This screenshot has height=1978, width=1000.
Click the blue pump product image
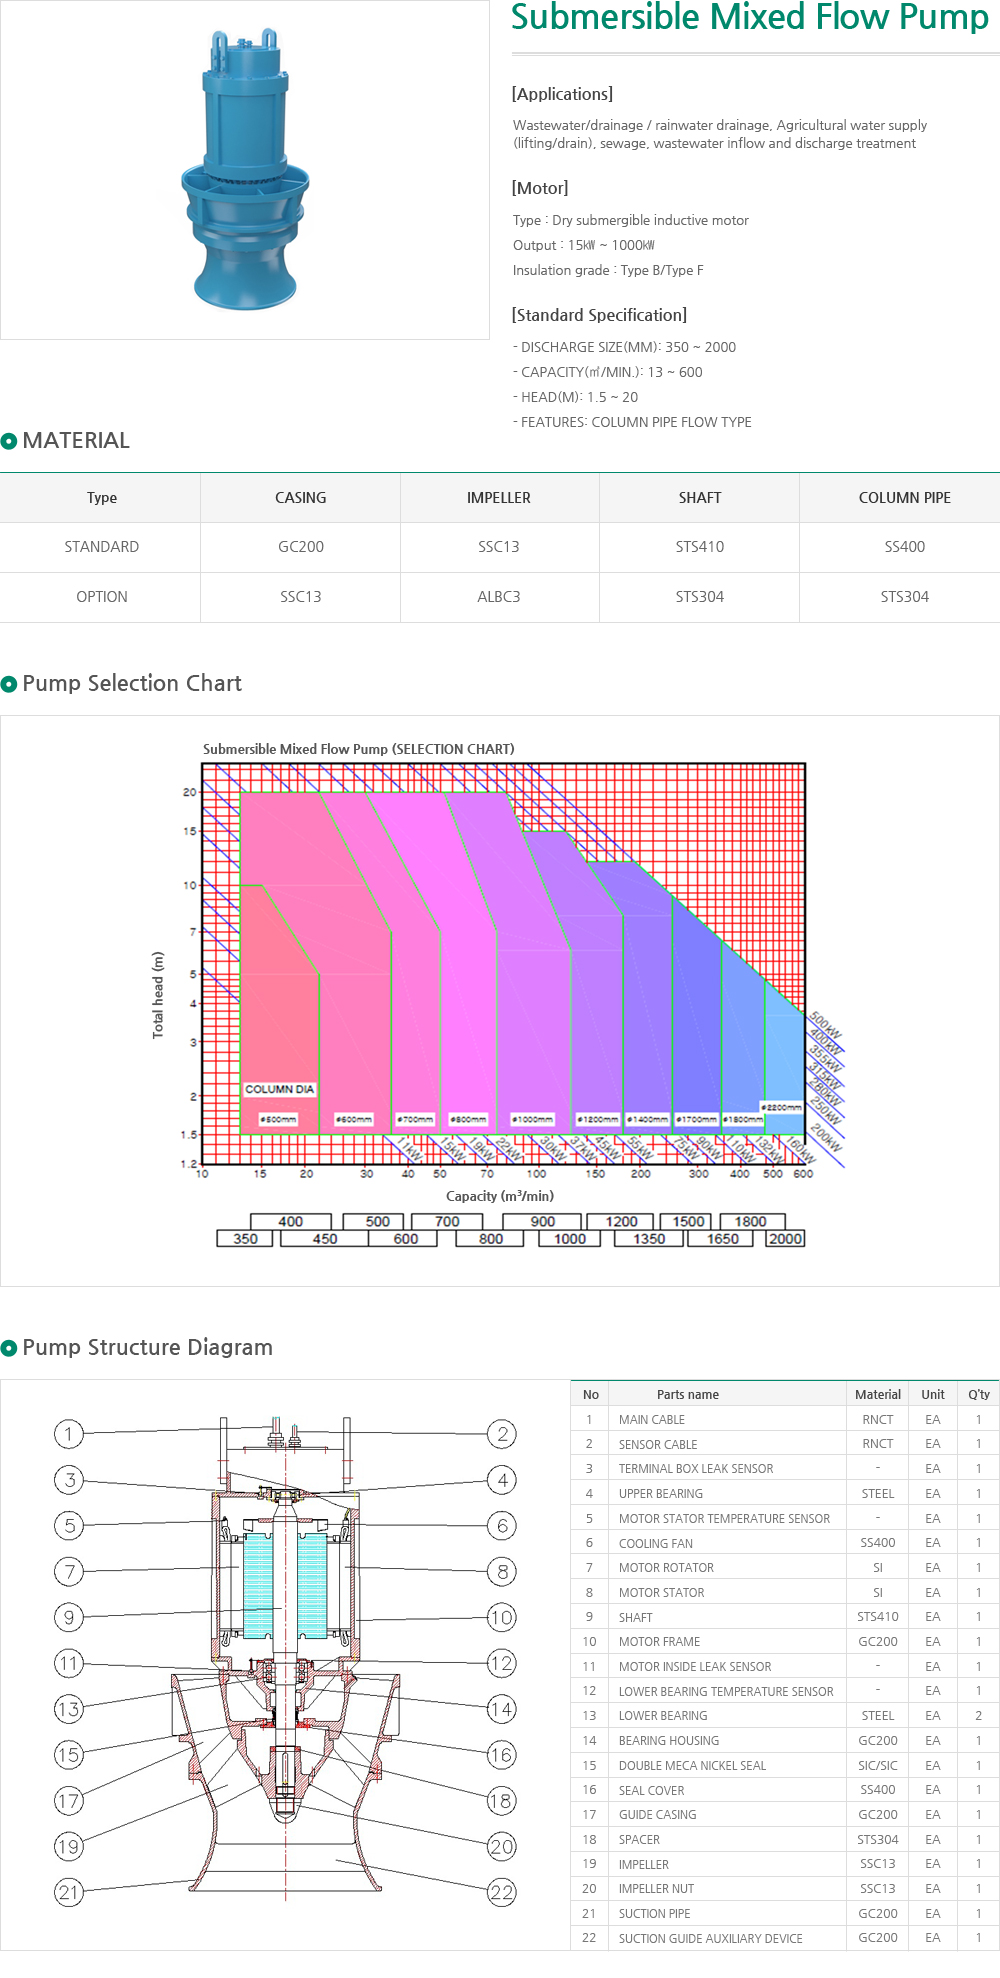245,170
